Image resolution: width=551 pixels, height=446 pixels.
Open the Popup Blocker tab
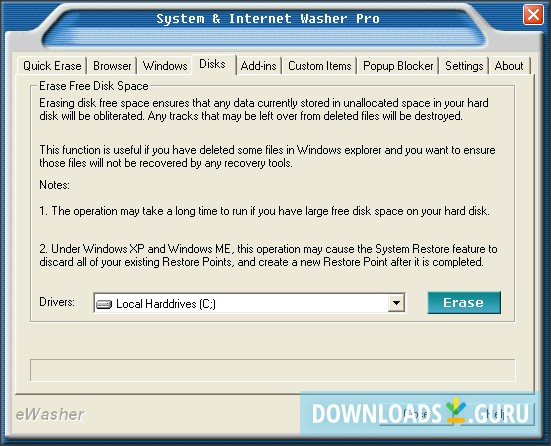point(398,66)
